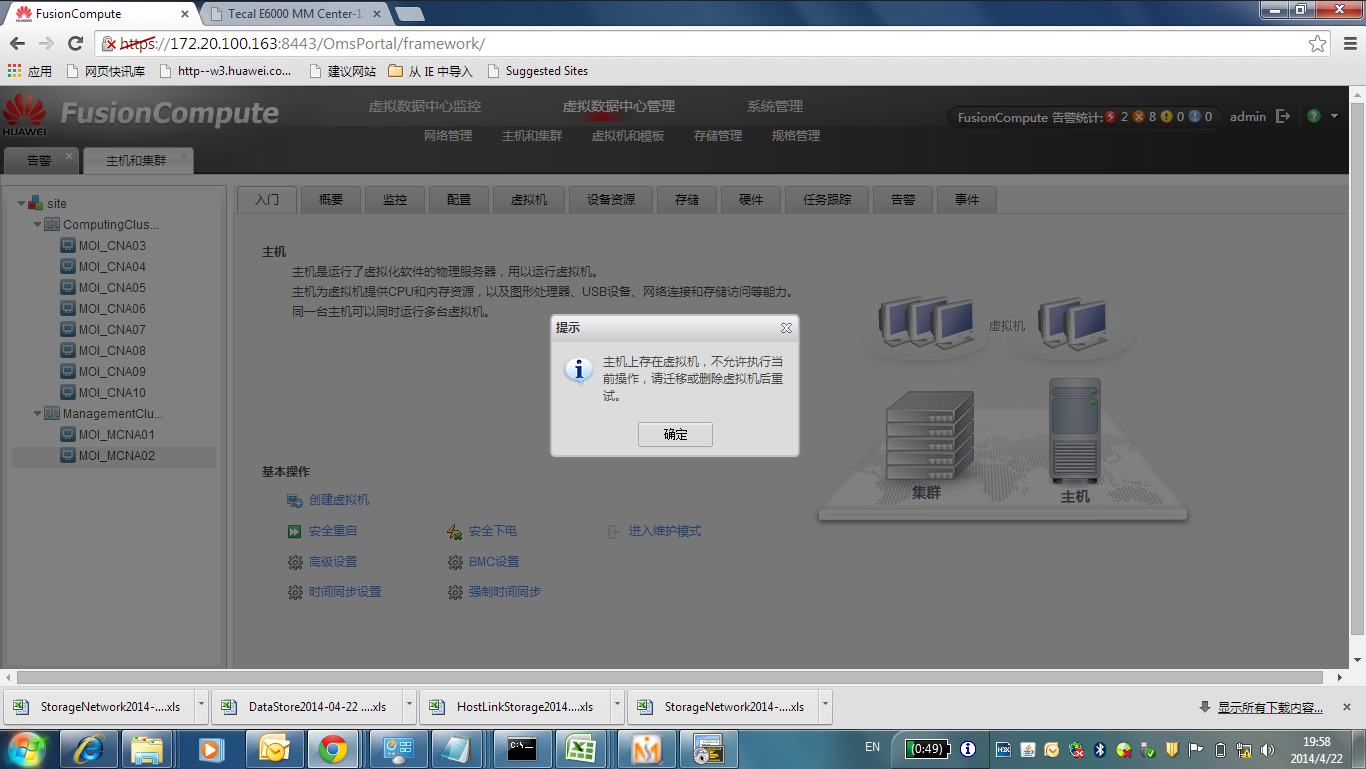
Task: Collapse the ComputingClus... cluster node
Action: 38,224
